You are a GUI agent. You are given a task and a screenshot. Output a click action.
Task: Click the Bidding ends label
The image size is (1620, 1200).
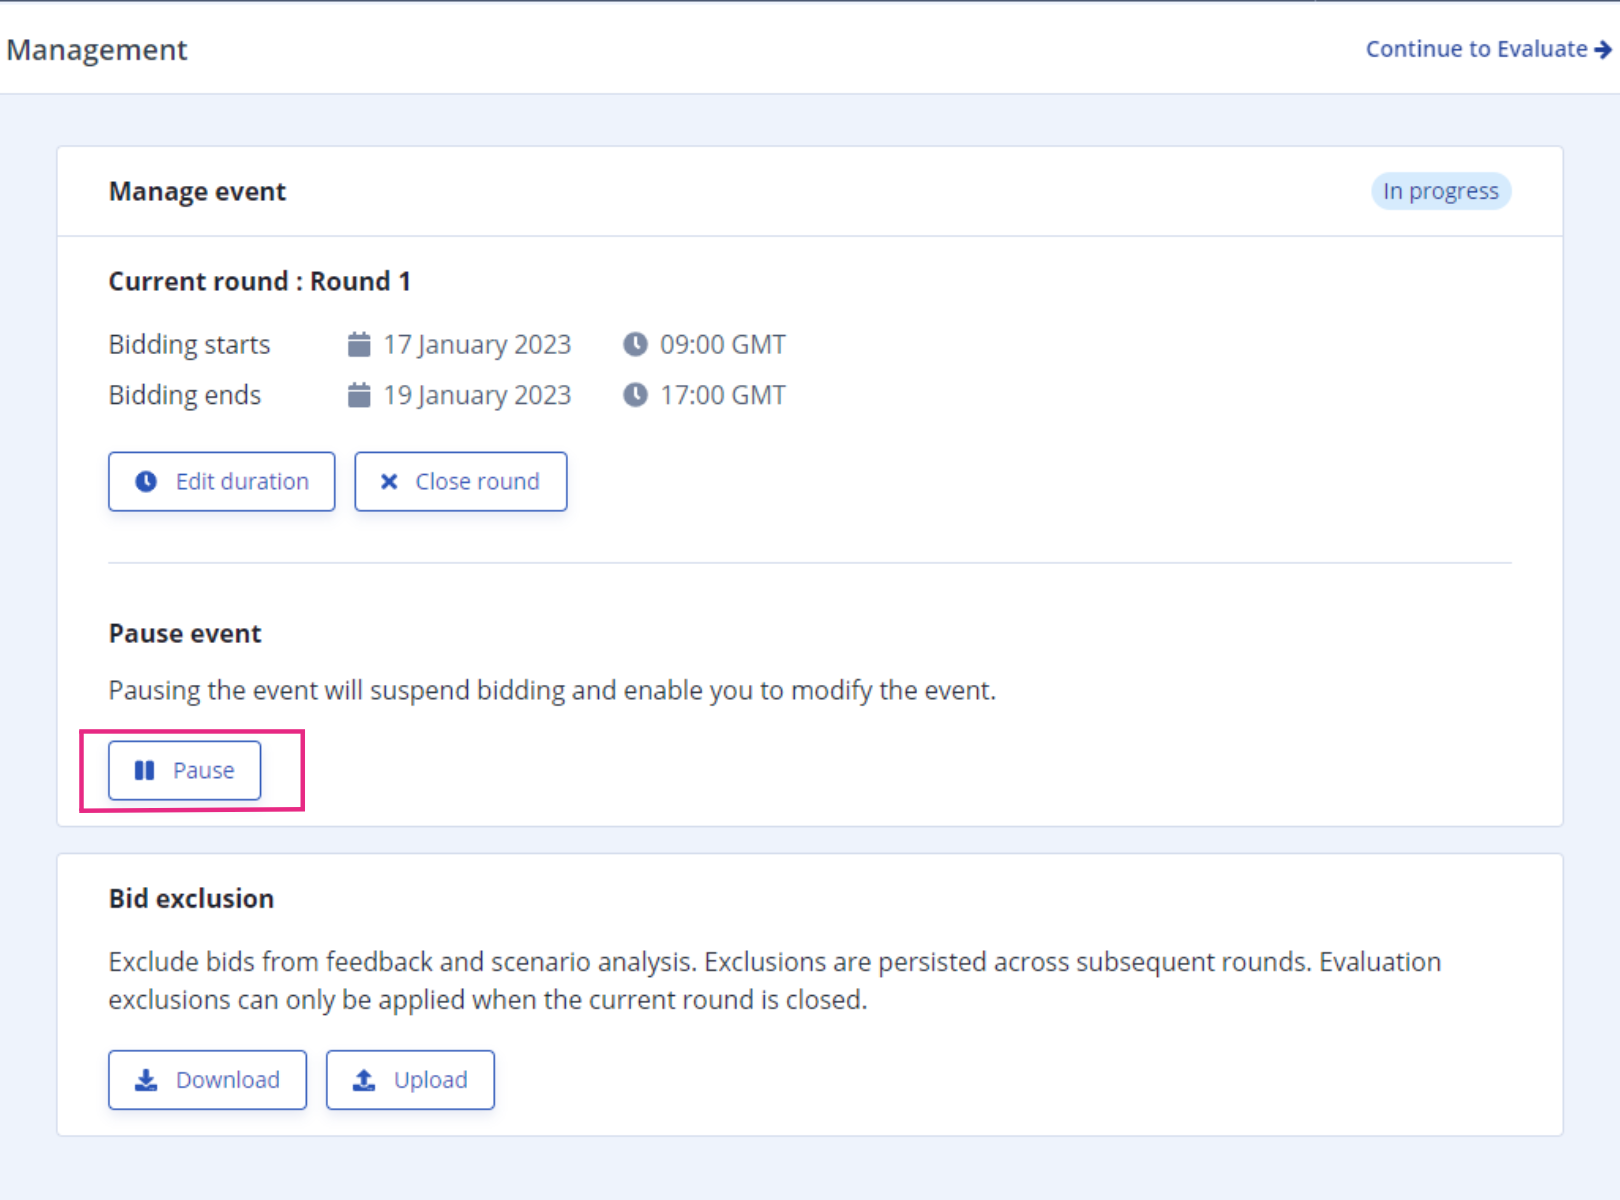pos(185,395)
